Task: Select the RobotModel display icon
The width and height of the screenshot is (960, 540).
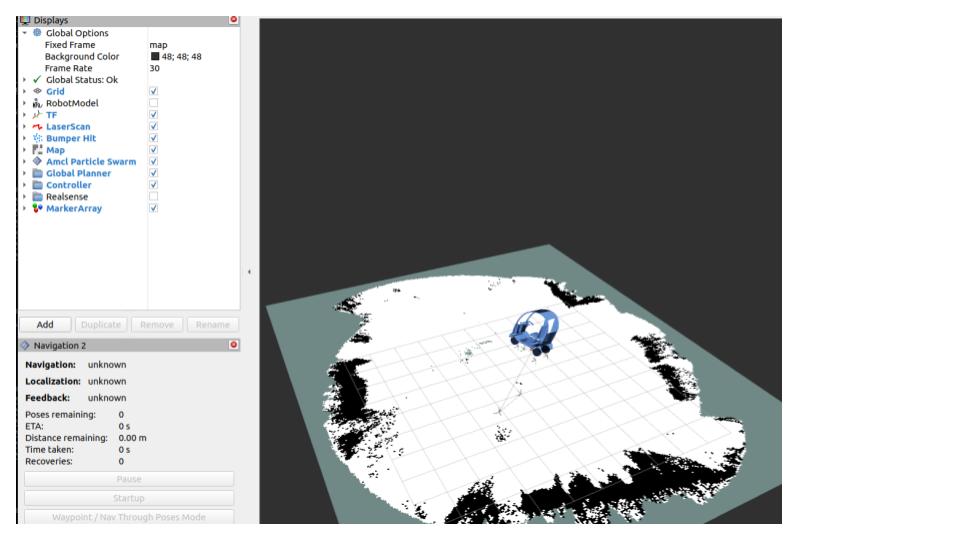Action: [x=37, y=103]
